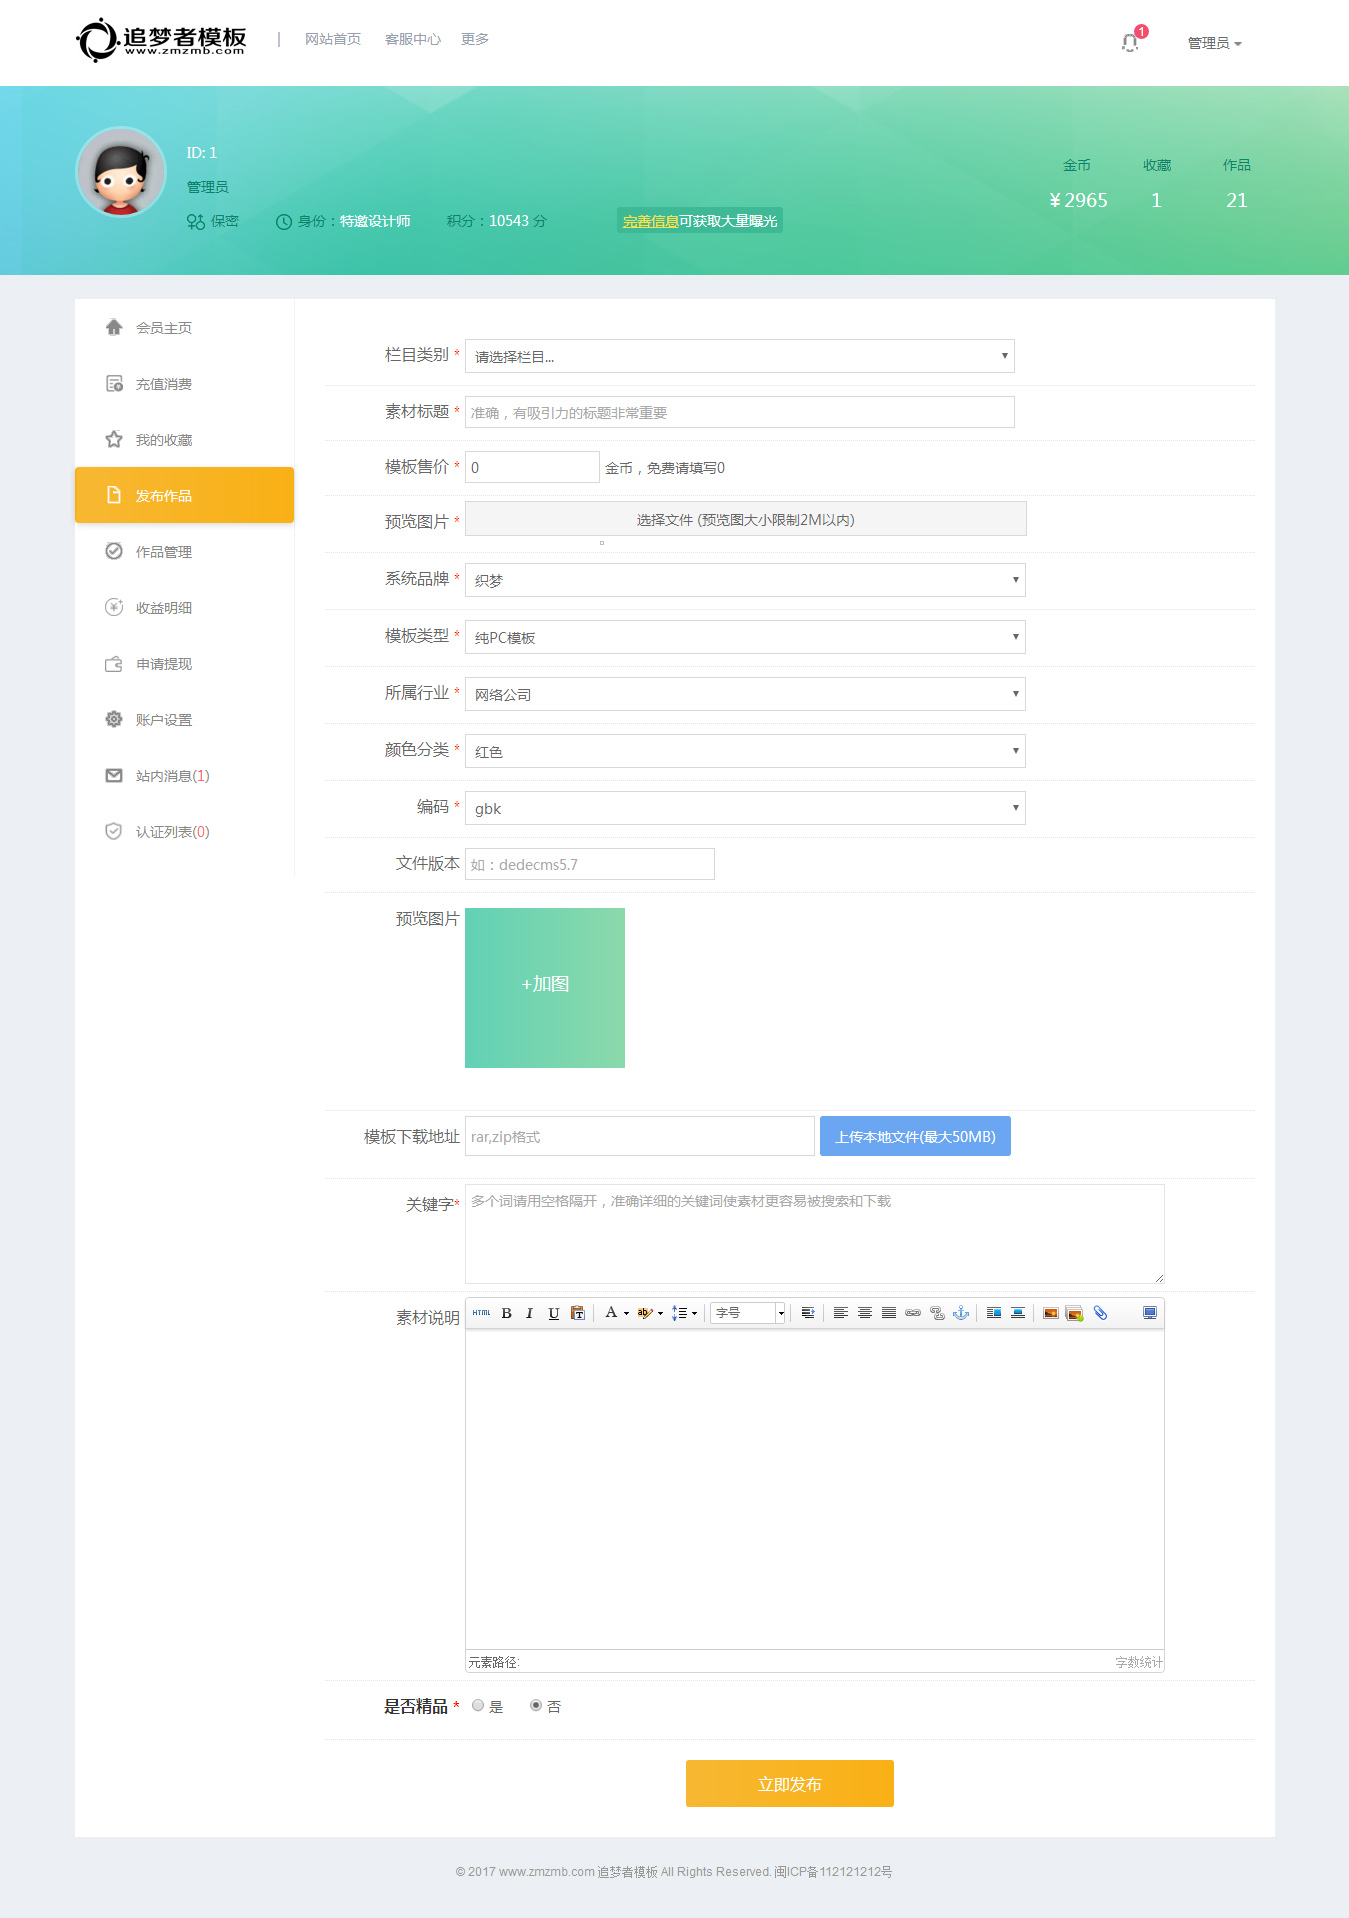Image resolution: width=1349 pixels, height=1918 pixels.
Task: Apply underline from the editor toolbar
Action: [553, 1313]
